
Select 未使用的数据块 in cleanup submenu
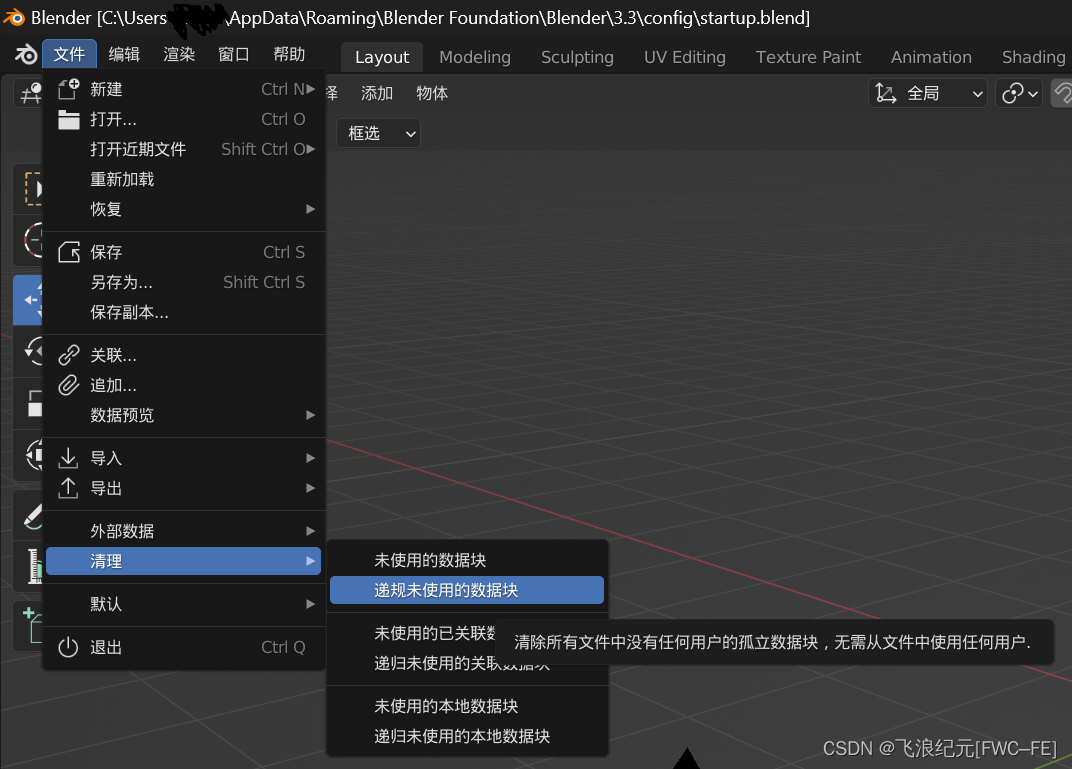tap(467, 561)
